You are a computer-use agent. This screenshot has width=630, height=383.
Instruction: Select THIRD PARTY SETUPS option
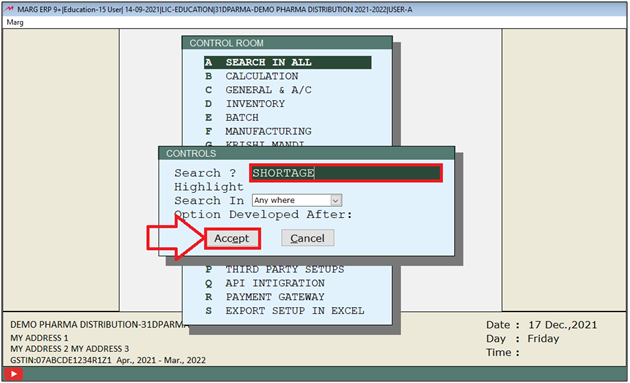(274, 269)
